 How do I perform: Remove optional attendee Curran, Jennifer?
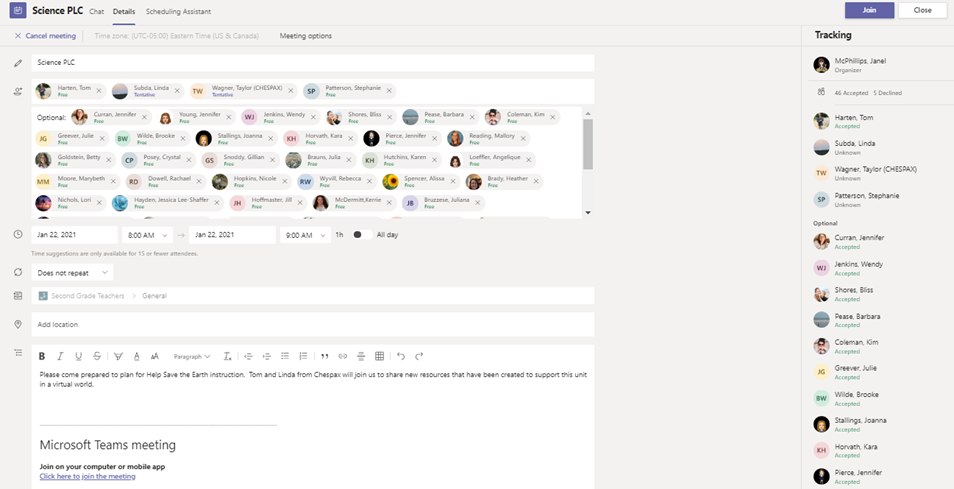point(144,117)
